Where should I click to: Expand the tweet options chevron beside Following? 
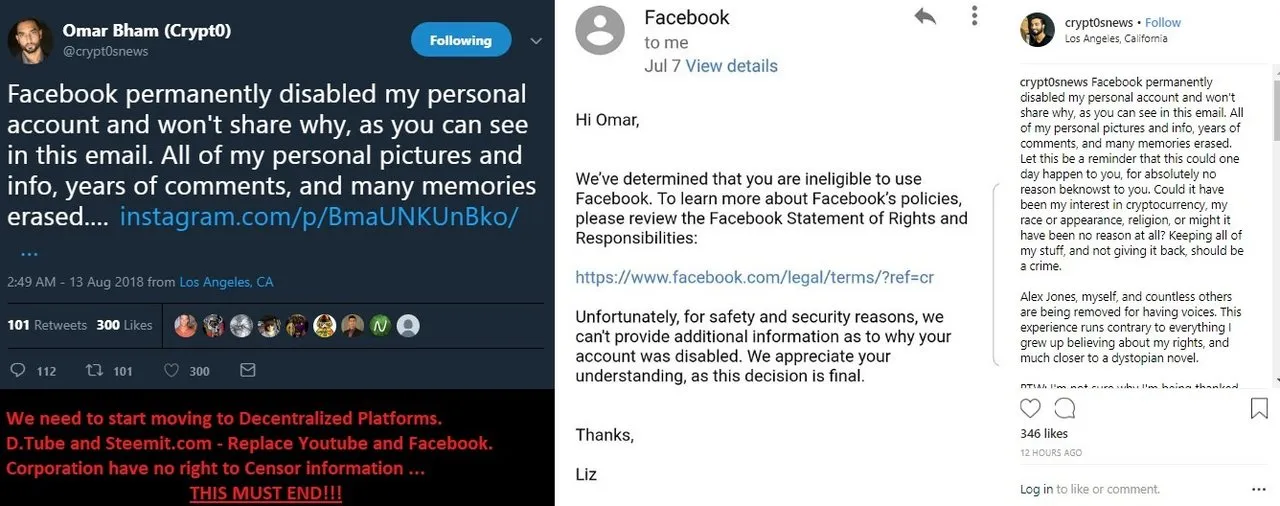(x=535, y=41)
